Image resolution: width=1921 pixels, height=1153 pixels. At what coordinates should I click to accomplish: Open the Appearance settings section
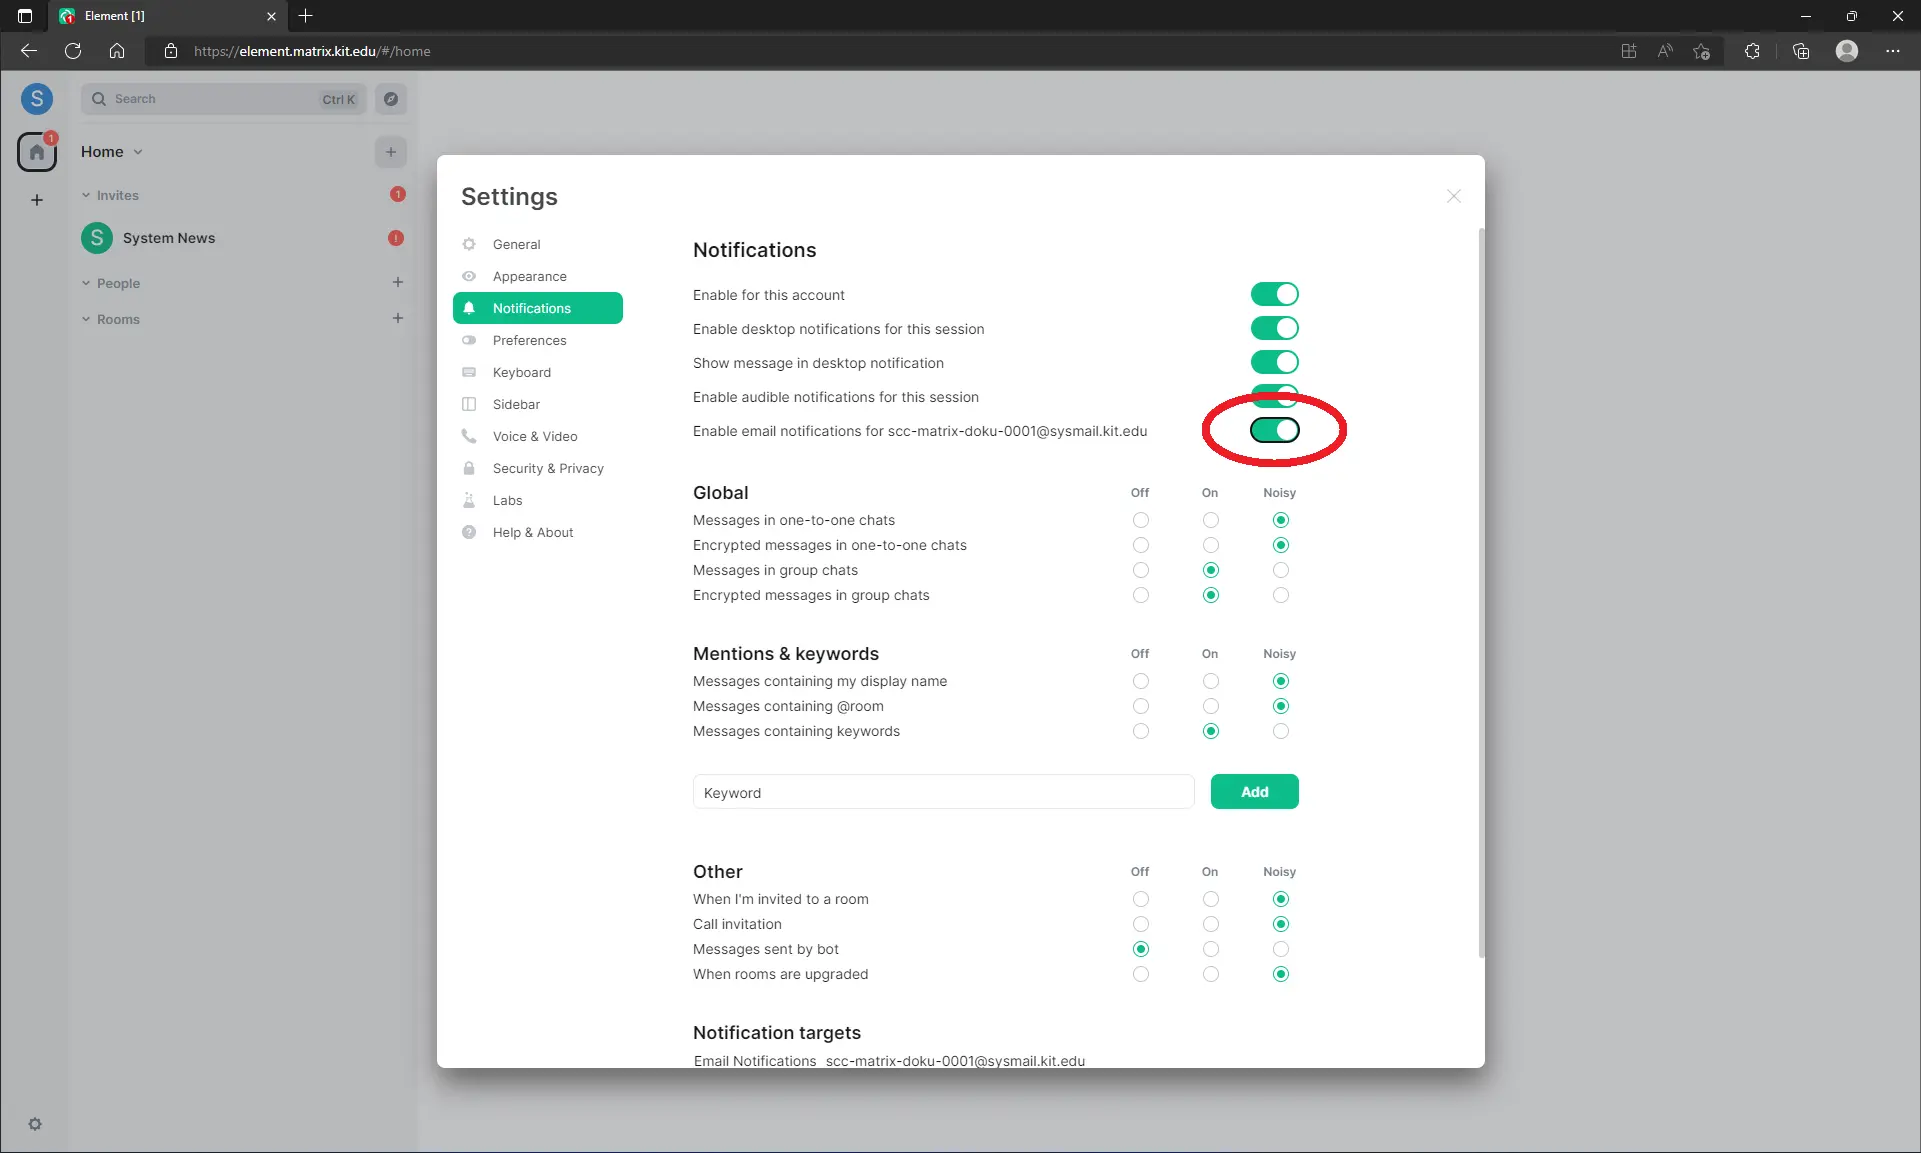[x=529, y=277]
